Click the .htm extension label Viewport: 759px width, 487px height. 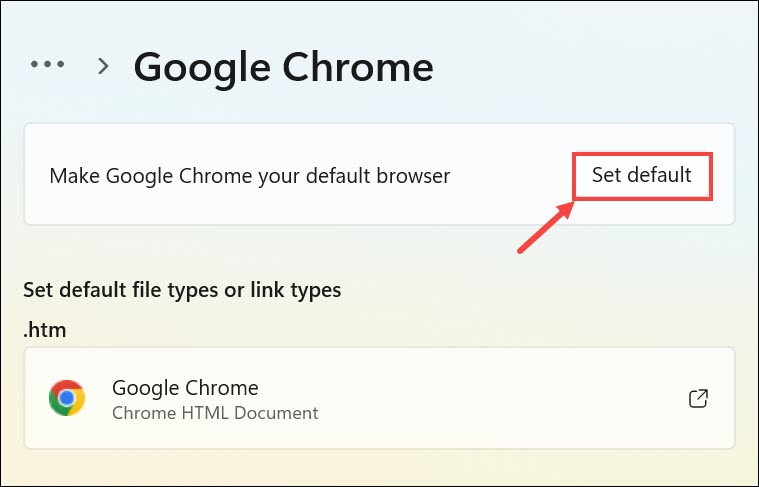(x=45, y=328)
